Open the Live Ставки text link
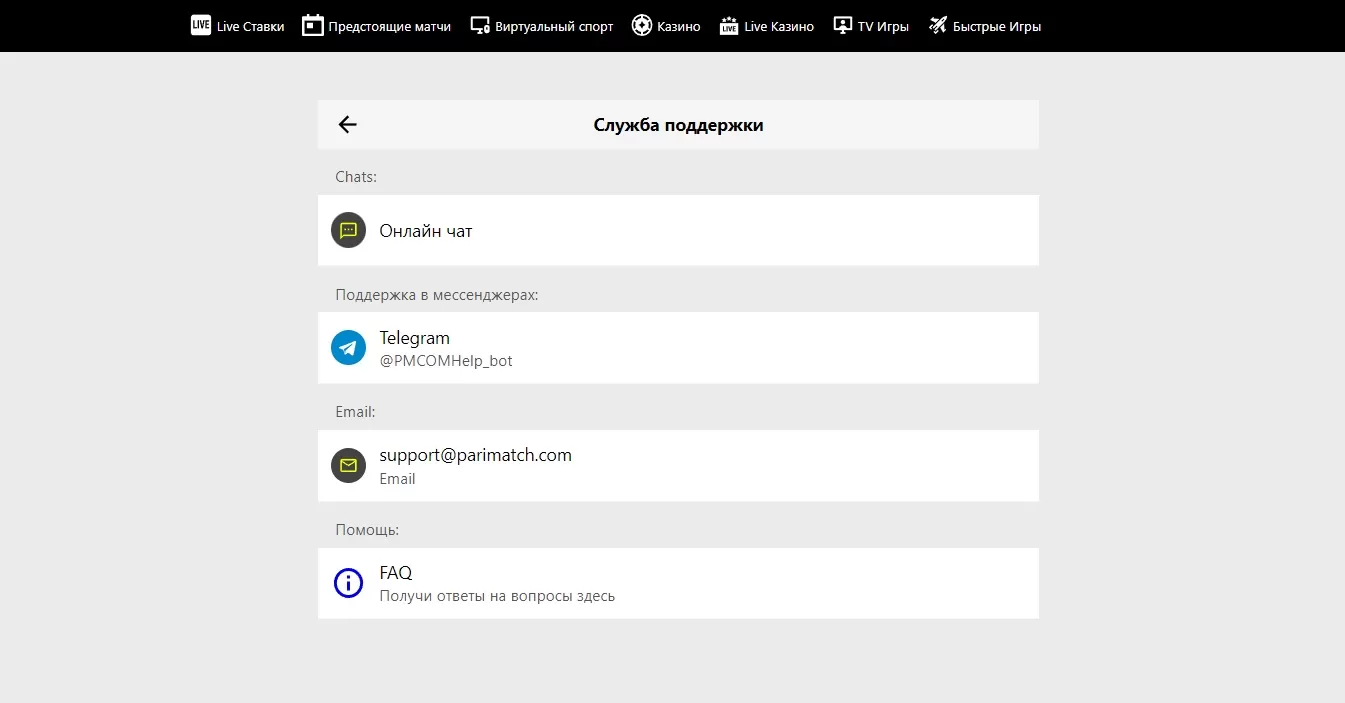Screen dimensions: 1345x703 coord(250,27)
